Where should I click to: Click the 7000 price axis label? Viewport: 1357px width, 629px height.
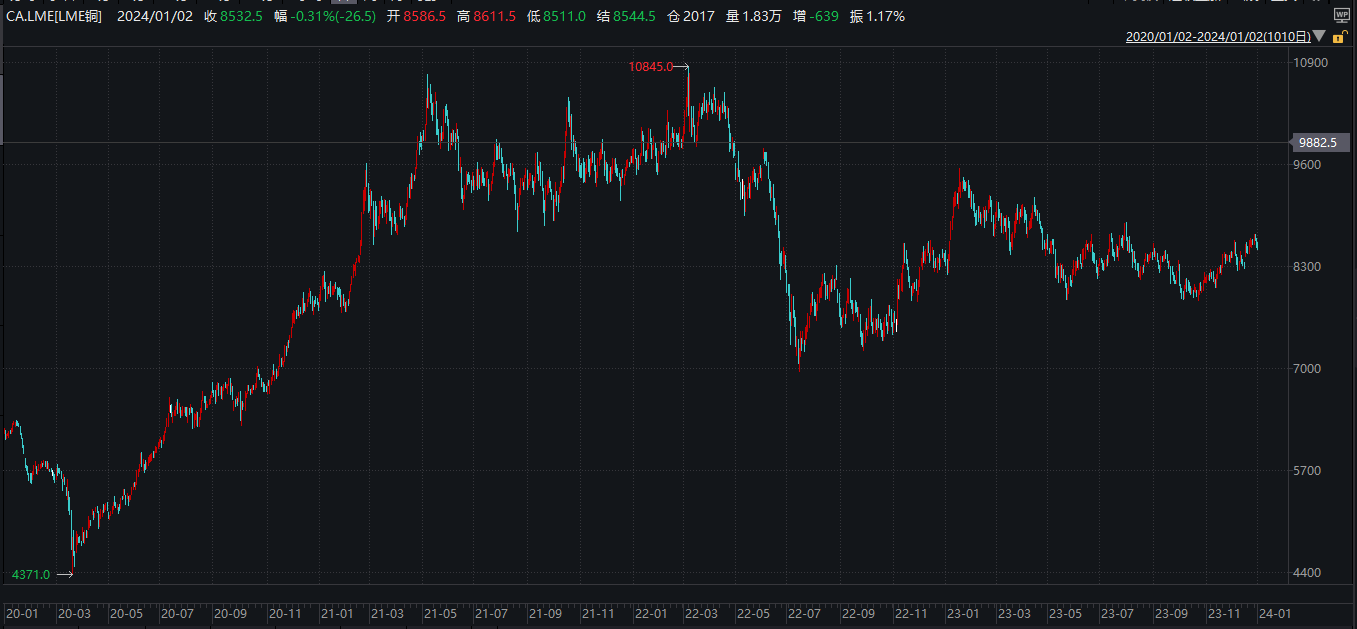[x=1308, y=369]
